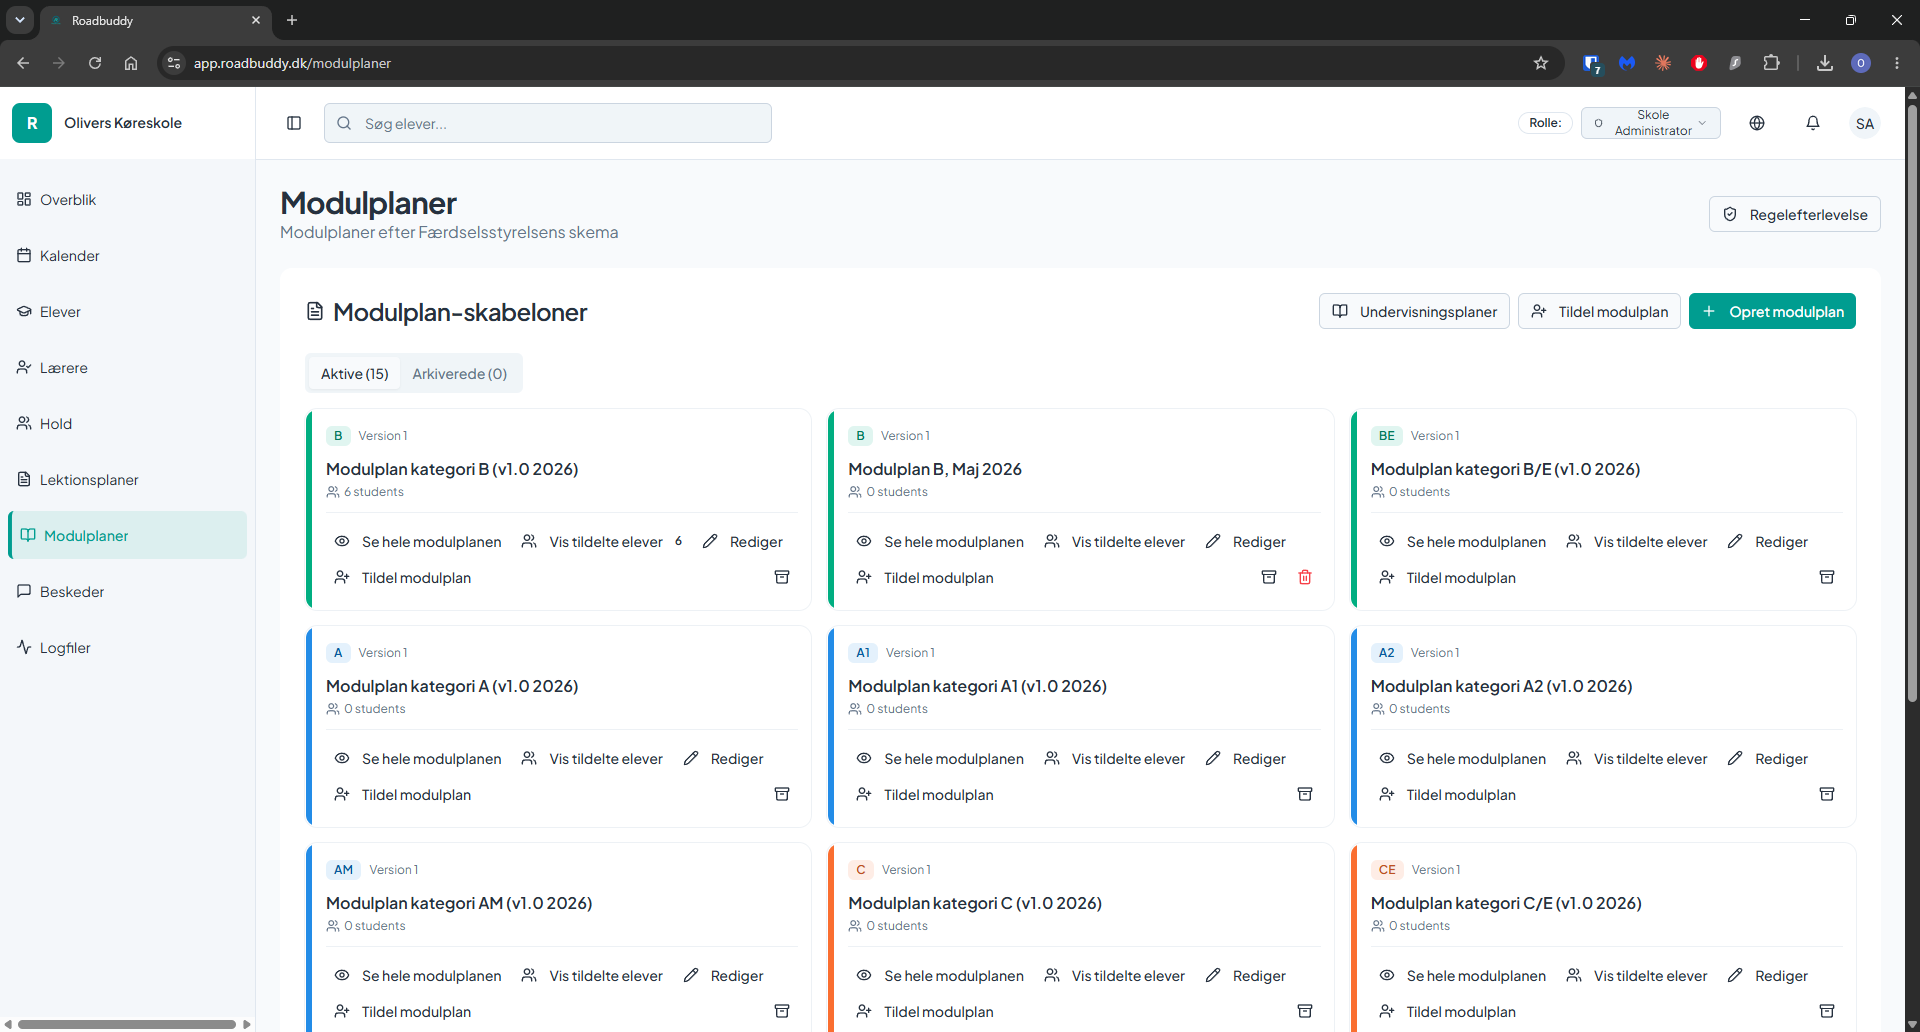This screenshot has width=1920, height=1032.
Task: Tildel modulplan on kategori B/E card
Action: pos(1448,577)
